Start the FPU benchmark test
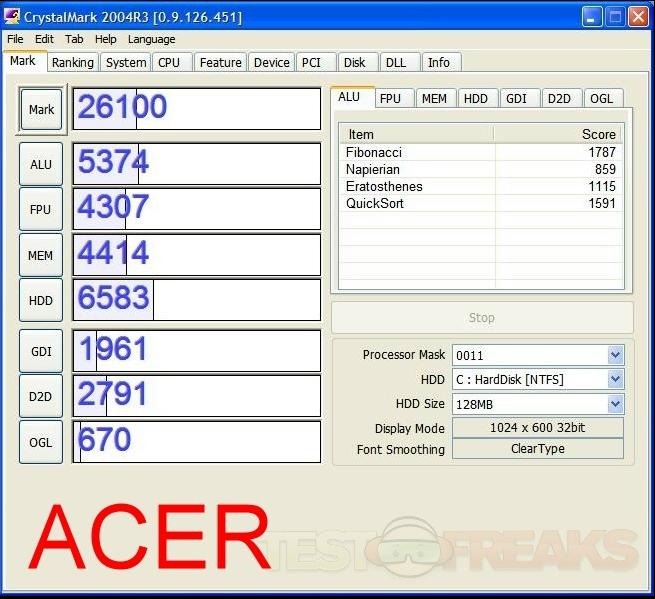 click(41, 210)
